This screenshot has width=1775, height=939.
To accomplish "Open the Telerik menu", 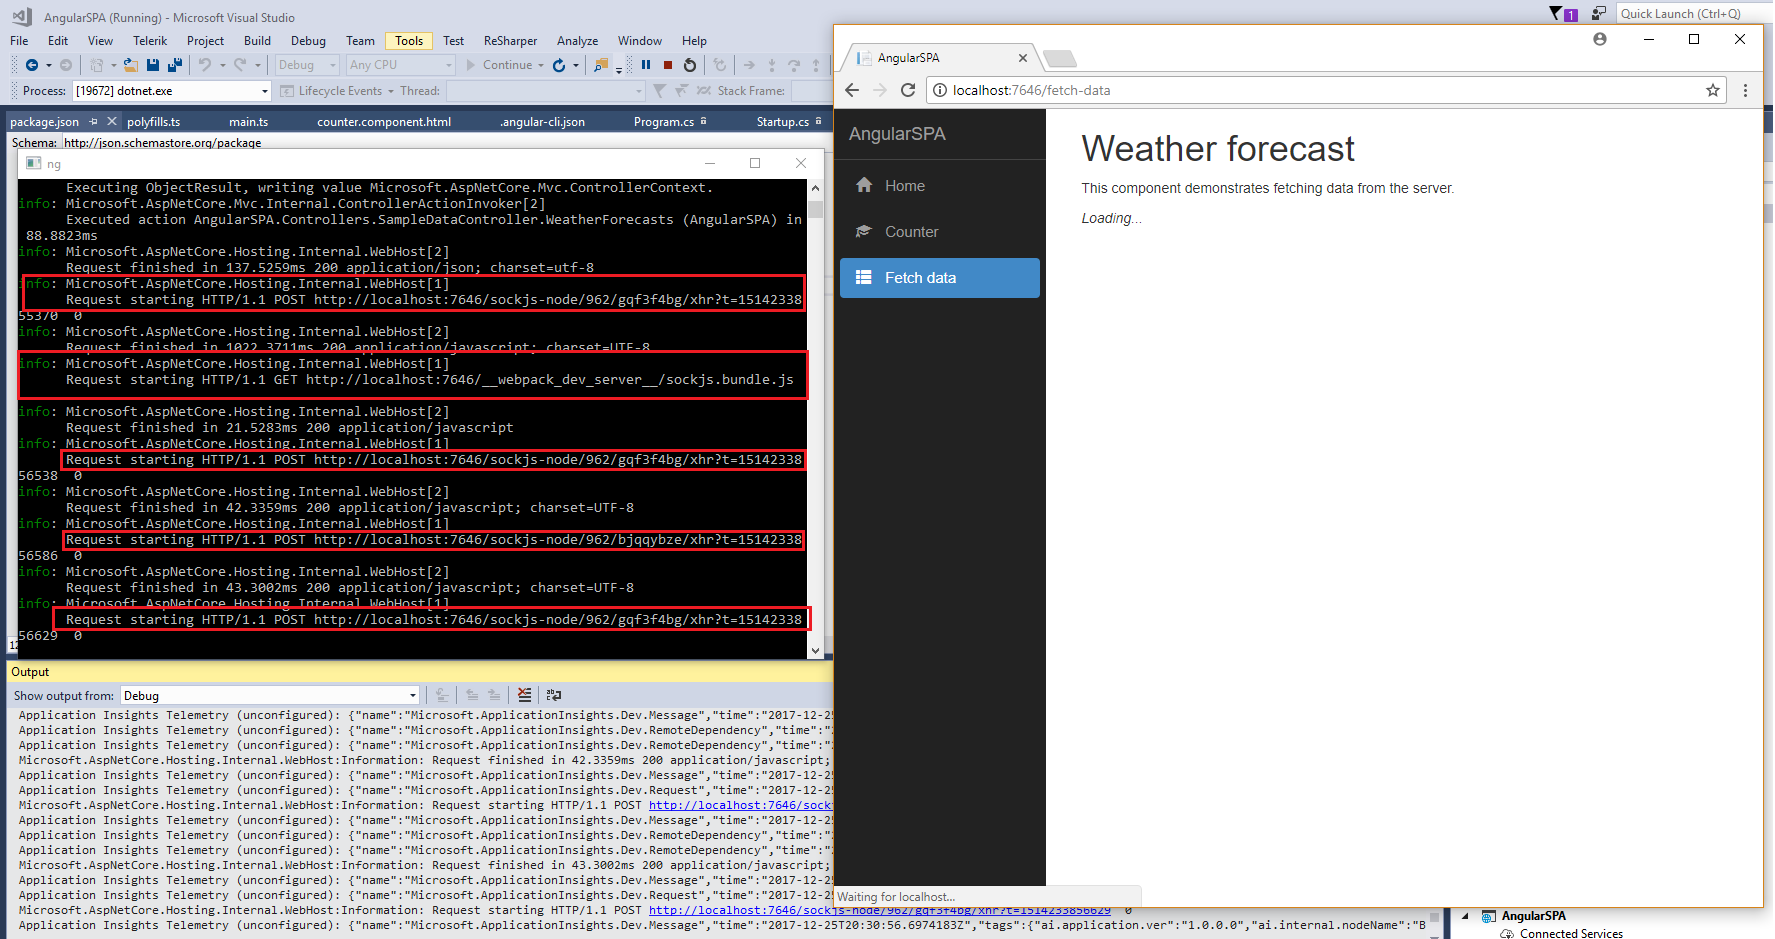I will 150,41.
